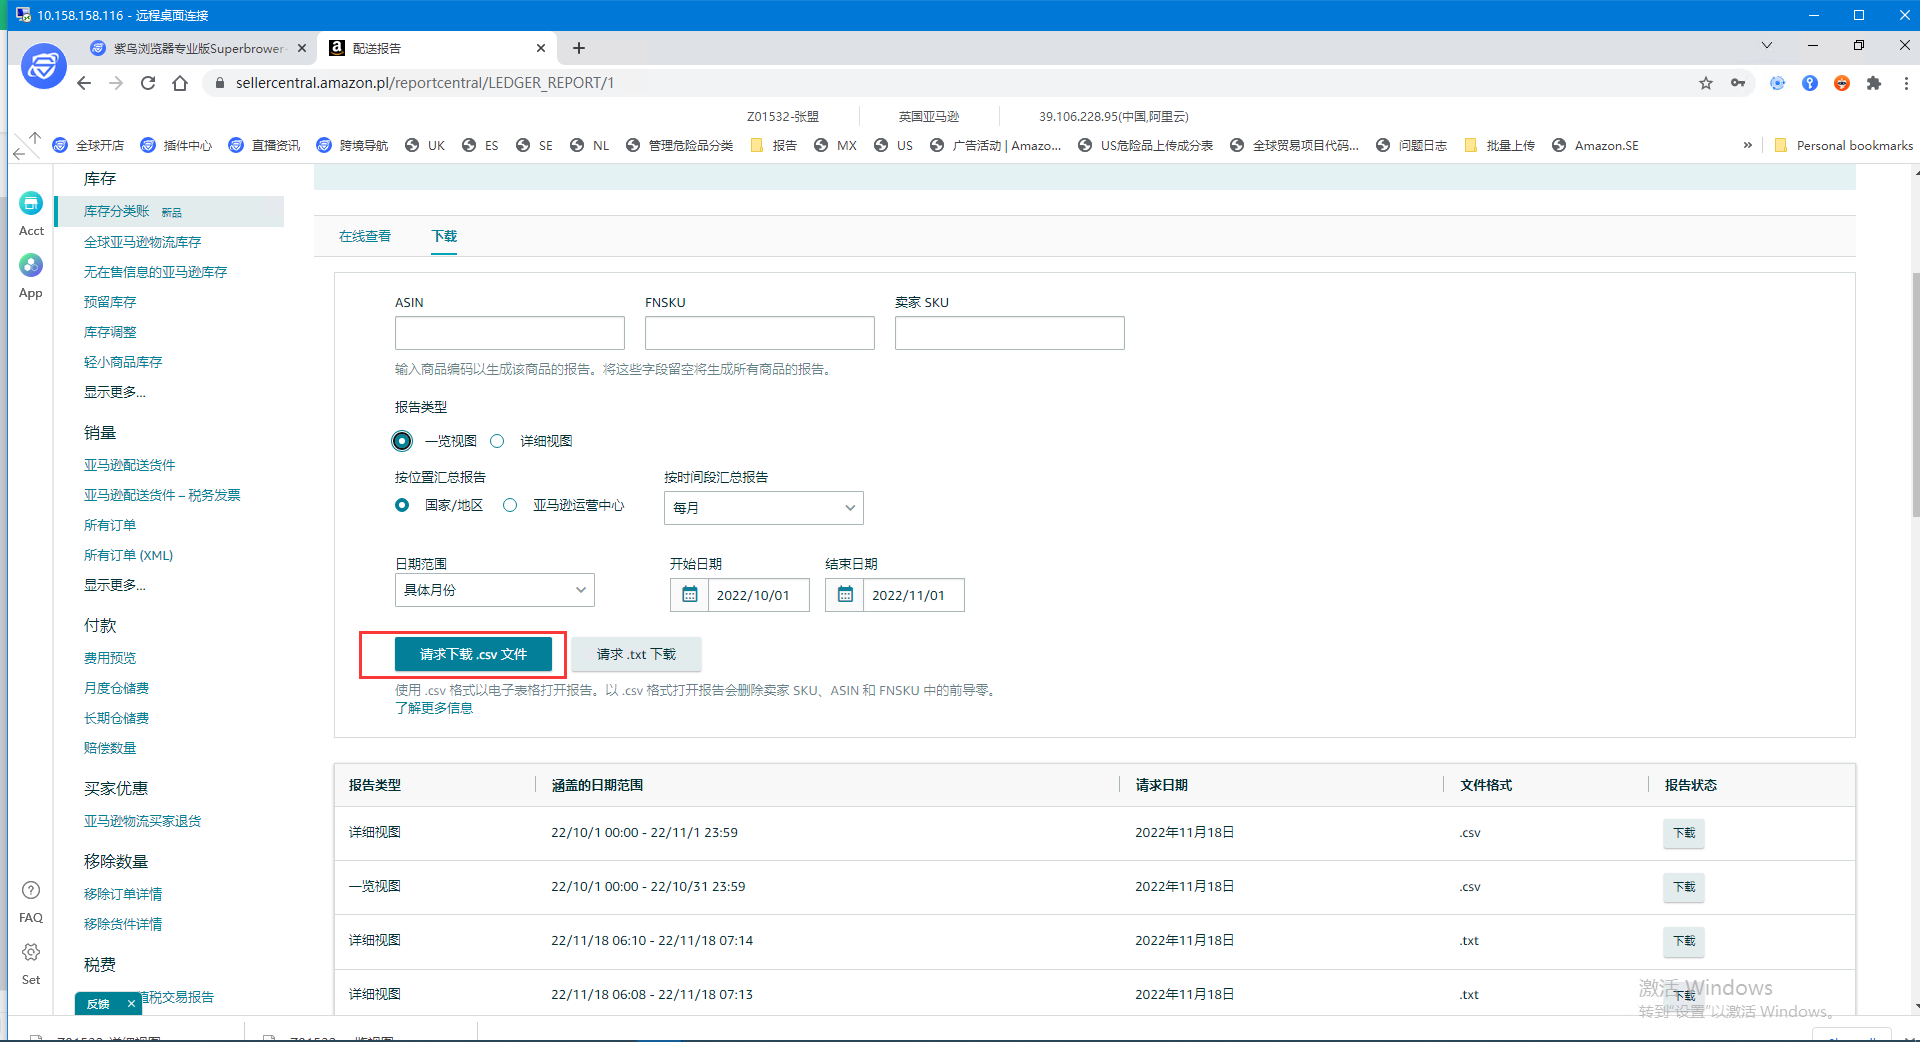Open end date calendar picker icon

845,595
